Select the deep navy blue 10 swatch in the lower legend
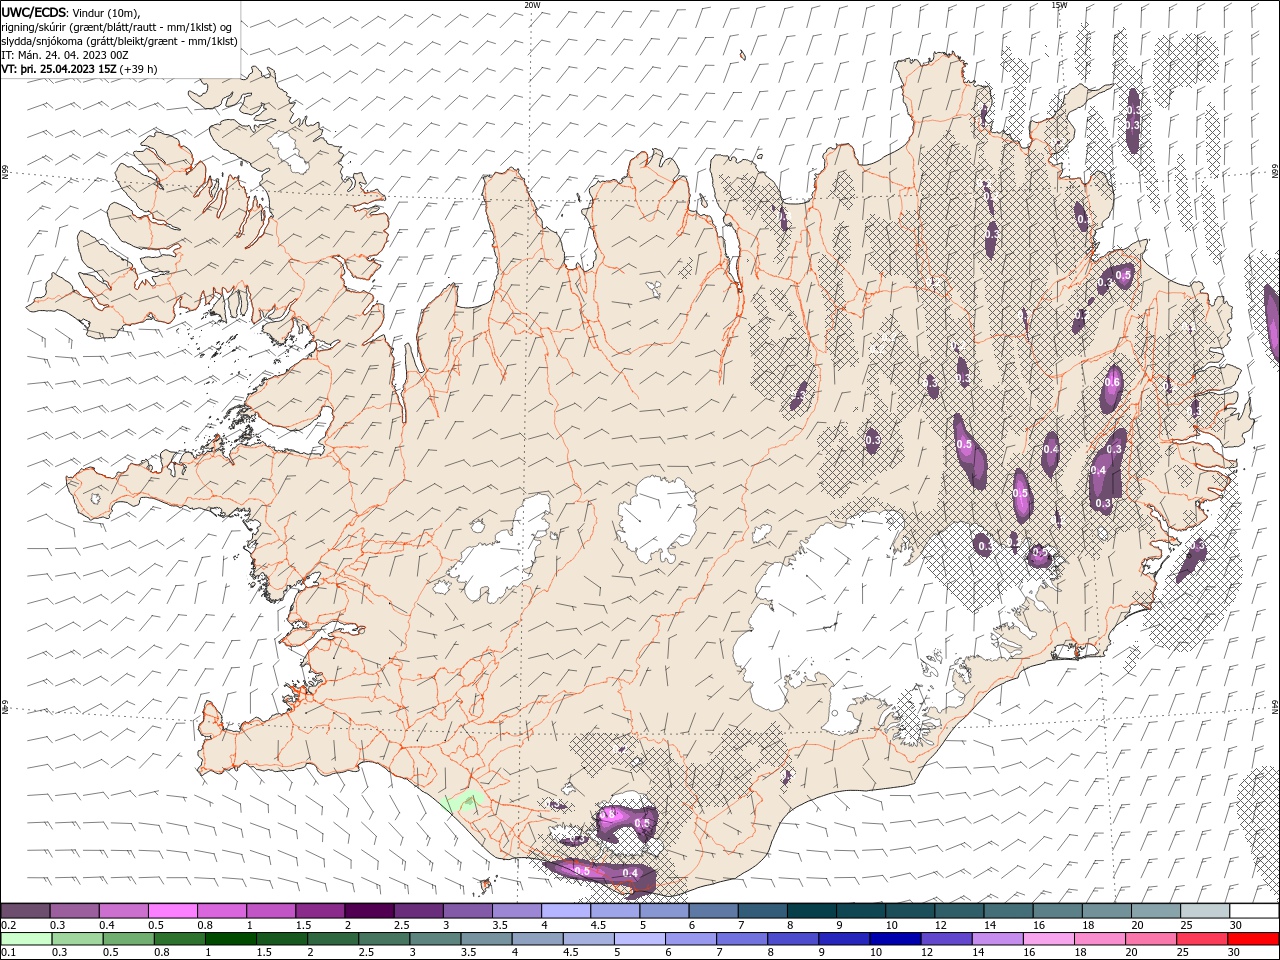This screenshot has width=1280, height=960. click(895, 939)
